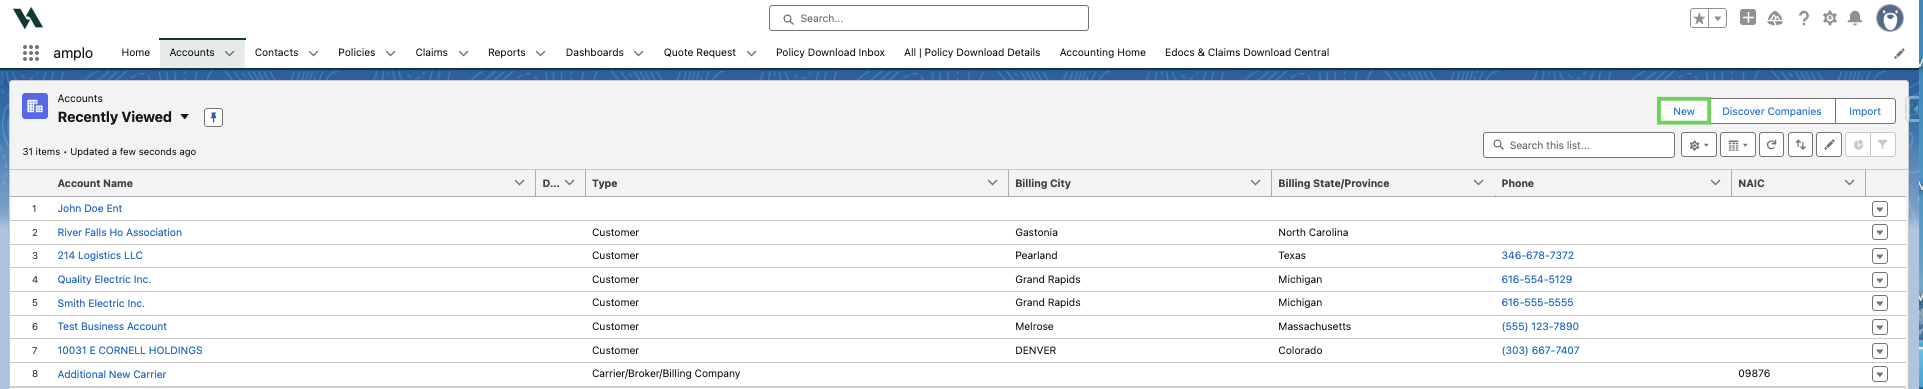Open the Trailhead guidance icon
This screenshot has height=389, width=1923.
click(x=1775, y=18)
